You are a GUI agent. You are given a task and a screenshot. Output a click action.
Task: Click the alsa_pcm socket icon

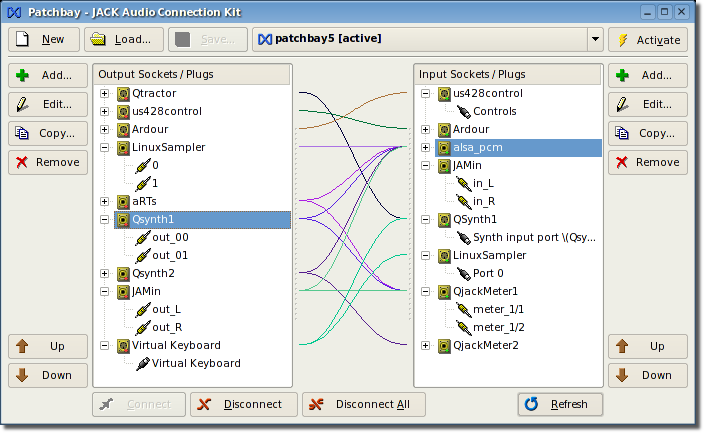pos(444,148)
